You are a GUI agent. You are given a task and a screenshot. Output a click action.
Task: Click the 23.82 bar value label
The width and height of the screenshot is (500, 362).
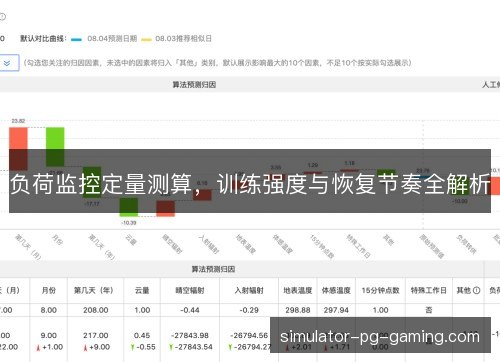click(x=18, y=121)
